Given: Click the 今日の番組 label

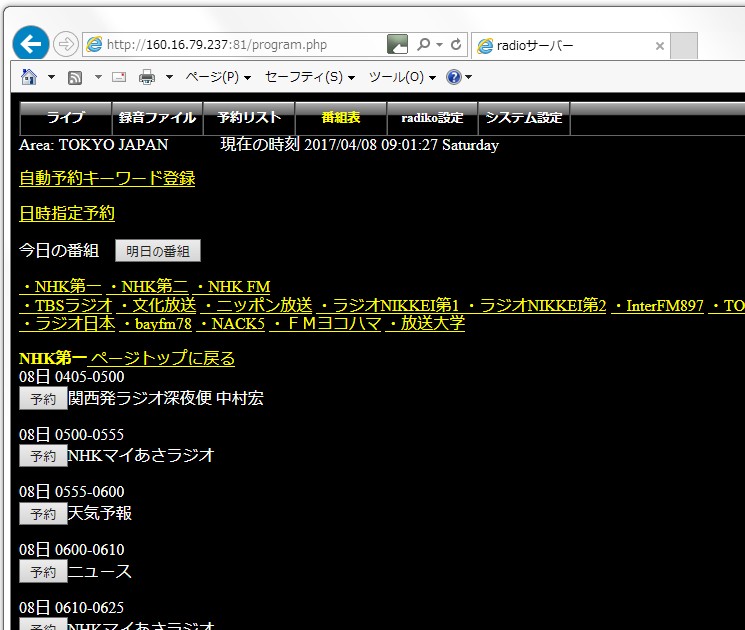Looking at the screenshot, I should (59, 250).
